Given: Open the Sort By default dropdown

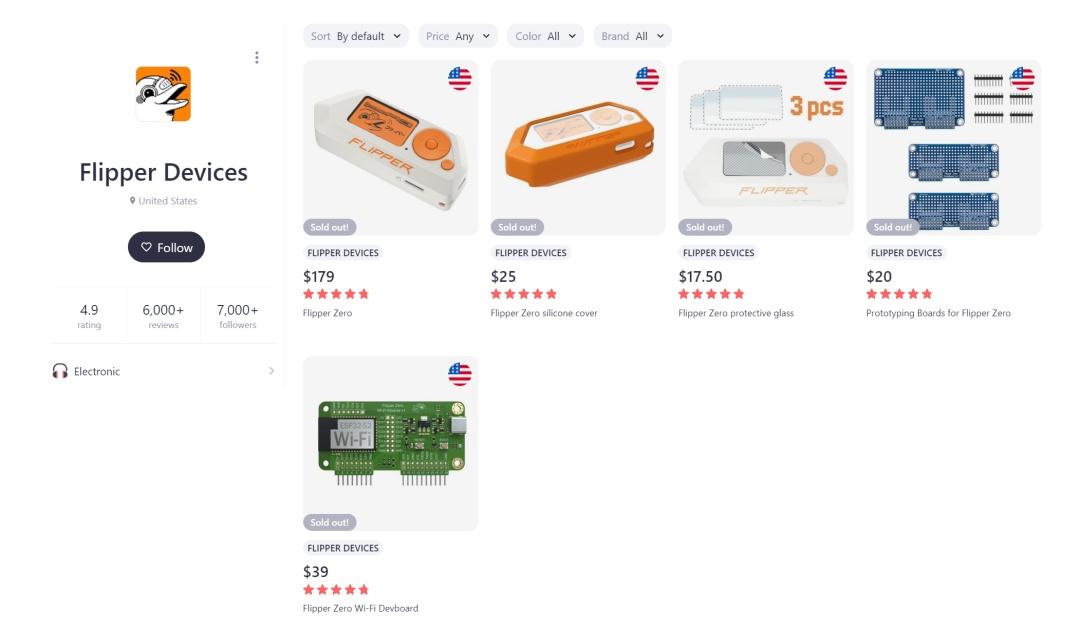Looking at the screenshot, I should point(356,36).
